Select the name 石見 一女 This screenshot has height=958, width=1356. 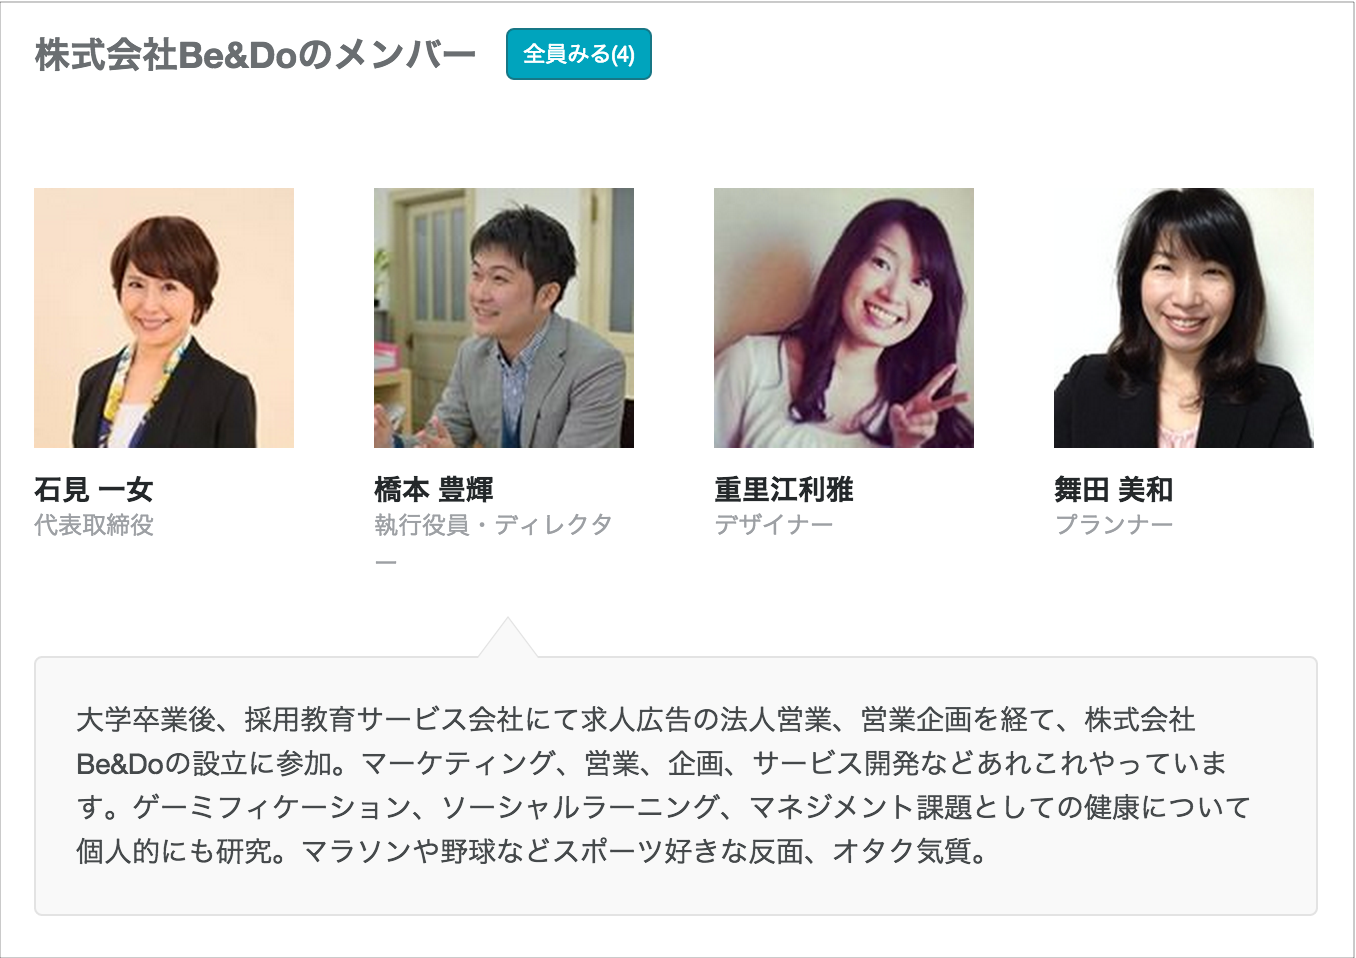94,490
